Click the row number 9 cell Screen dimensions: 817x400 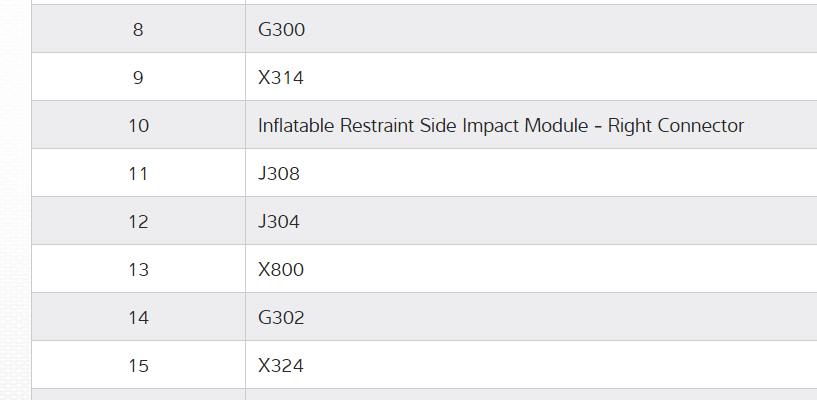tap(138, 78)
